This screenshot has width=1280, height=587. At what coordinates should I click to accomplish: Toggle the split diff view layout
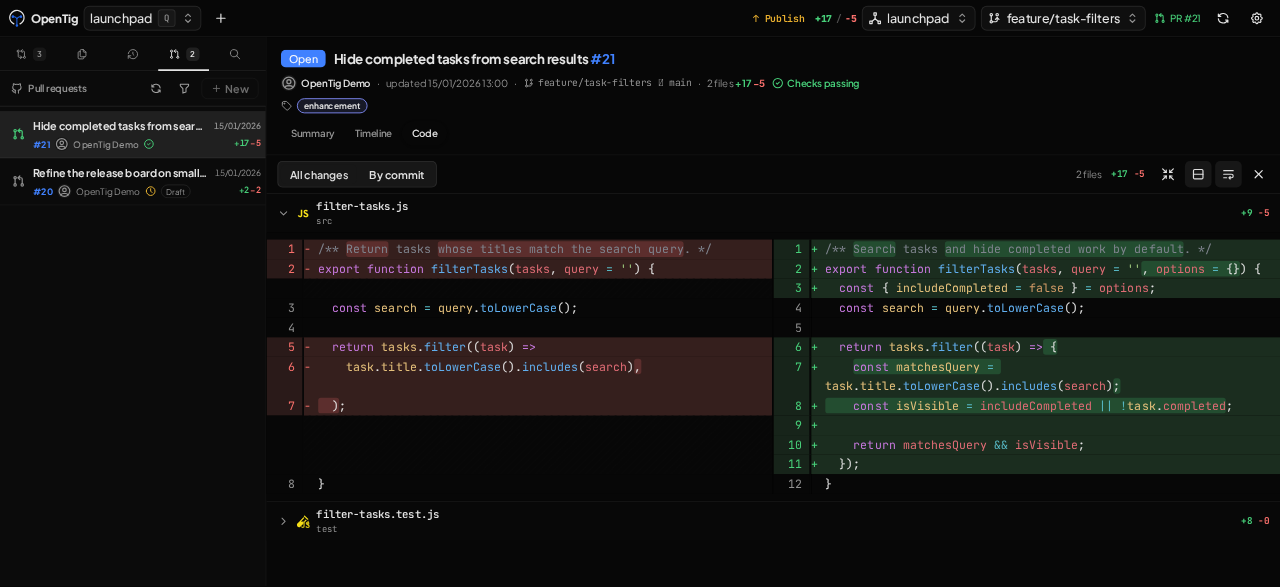point(1198,174)
